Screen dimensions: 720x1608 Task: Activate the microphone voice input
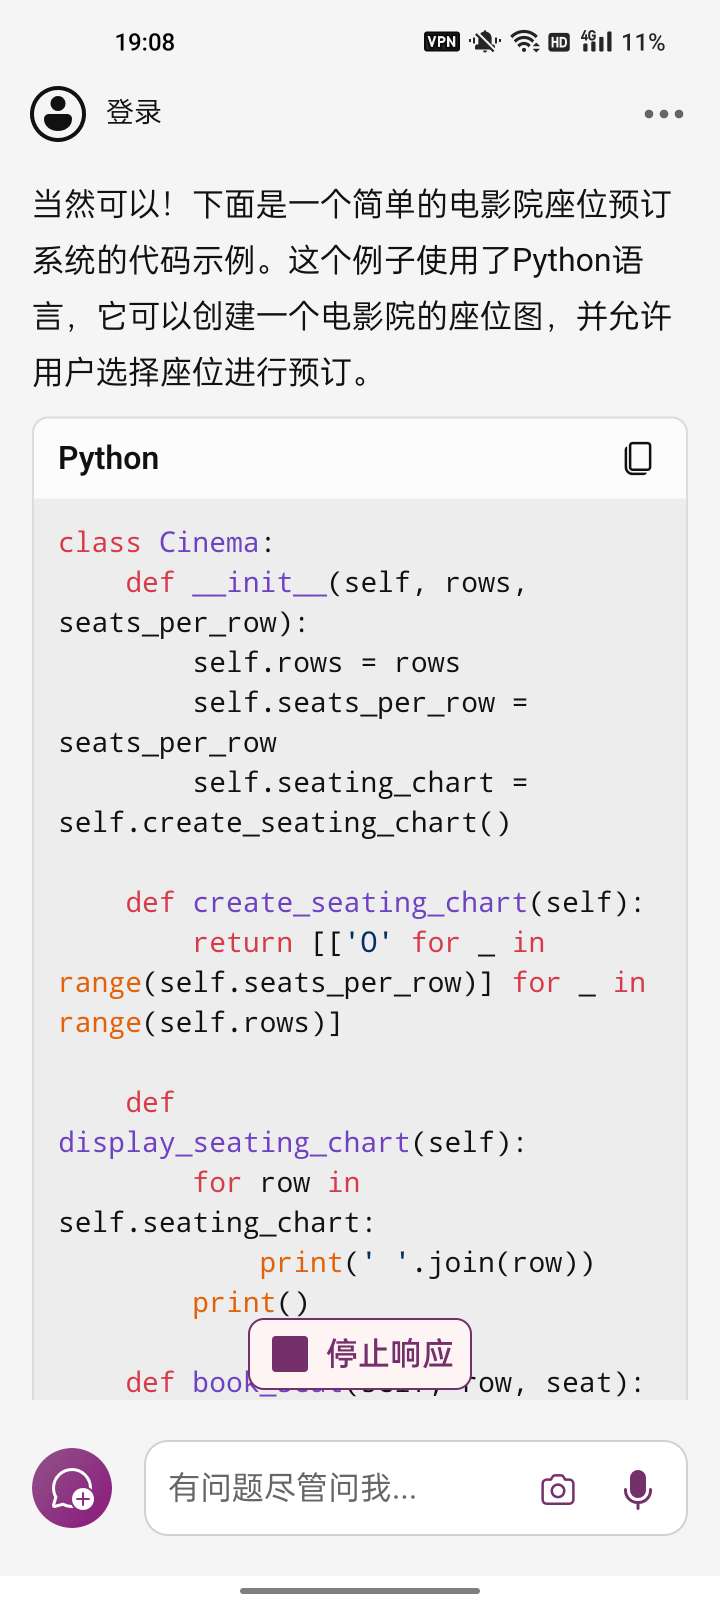click(637, 1489)
